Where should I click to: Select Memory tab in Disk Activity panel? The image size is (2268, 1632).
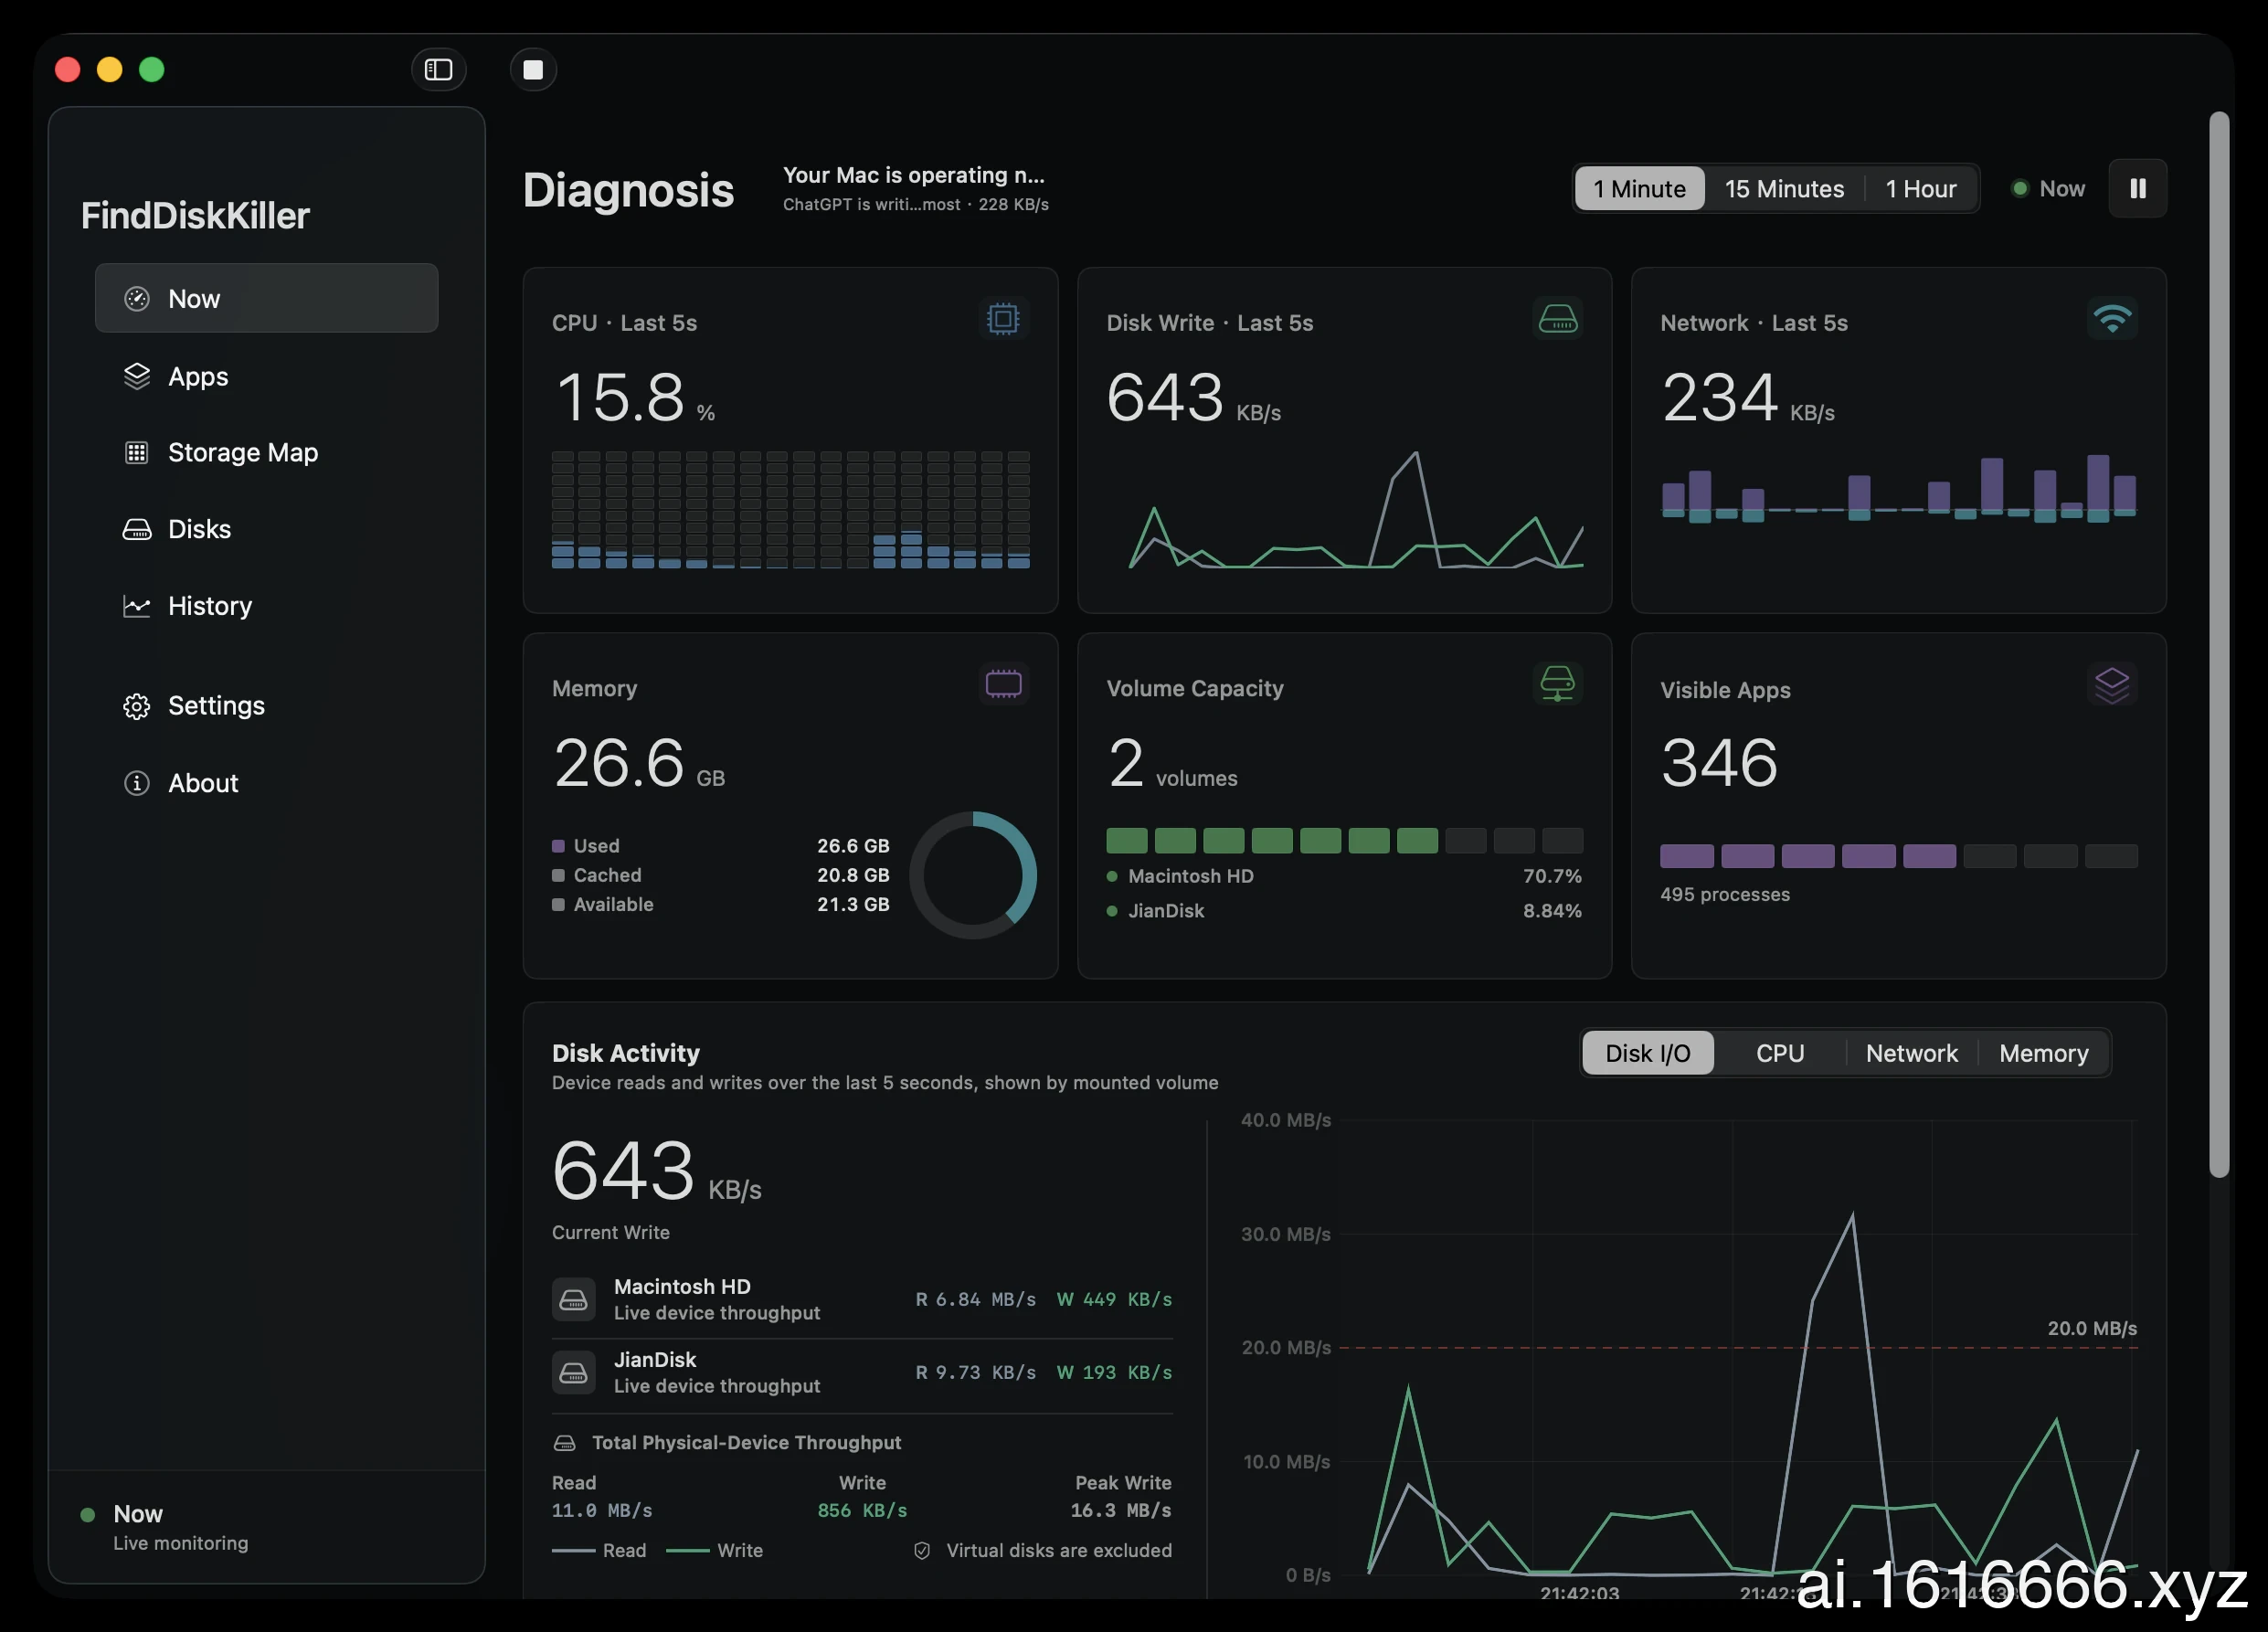click(x=2043, y=1053)
